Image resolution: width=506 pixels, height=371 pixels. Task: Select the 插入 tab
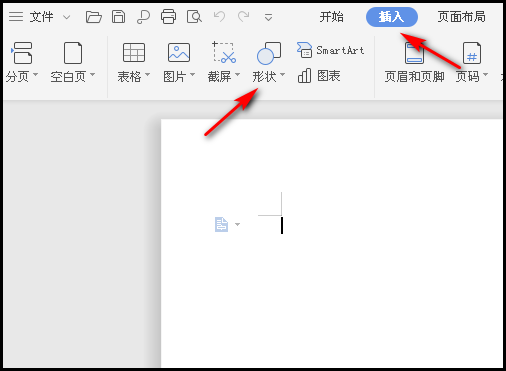pos(392,17)
